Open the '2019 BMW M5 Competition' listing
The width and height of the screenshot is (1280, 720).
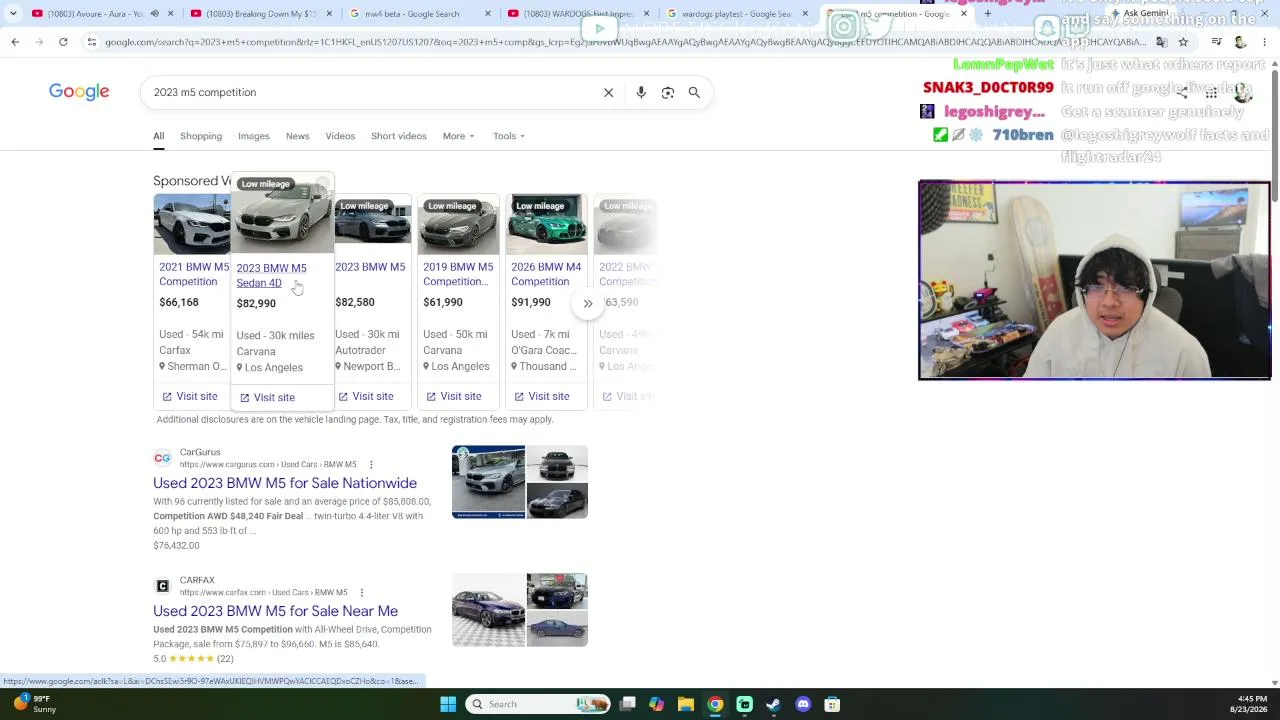[458, 274]
